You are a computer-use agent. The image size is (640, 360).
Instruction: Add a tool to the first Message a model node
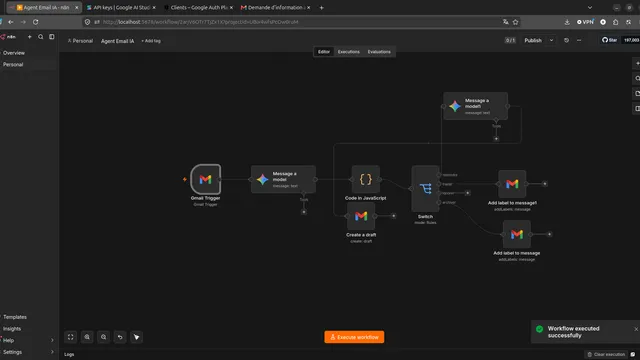pos(304,212)
